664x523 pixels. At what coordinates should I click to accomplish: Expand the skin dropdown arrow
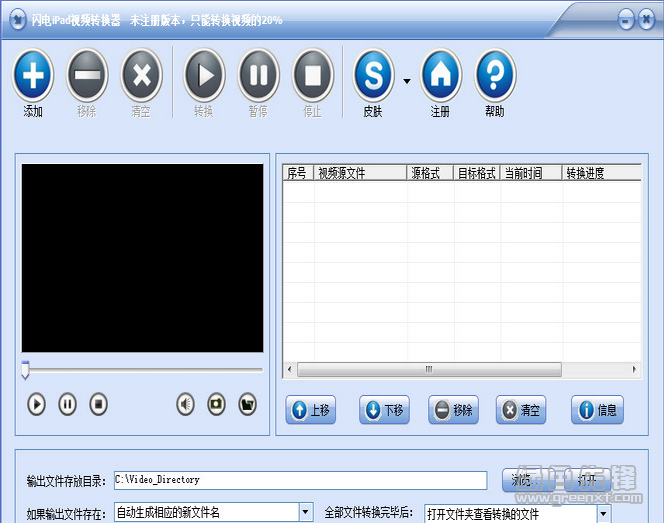tap(407, 81)
